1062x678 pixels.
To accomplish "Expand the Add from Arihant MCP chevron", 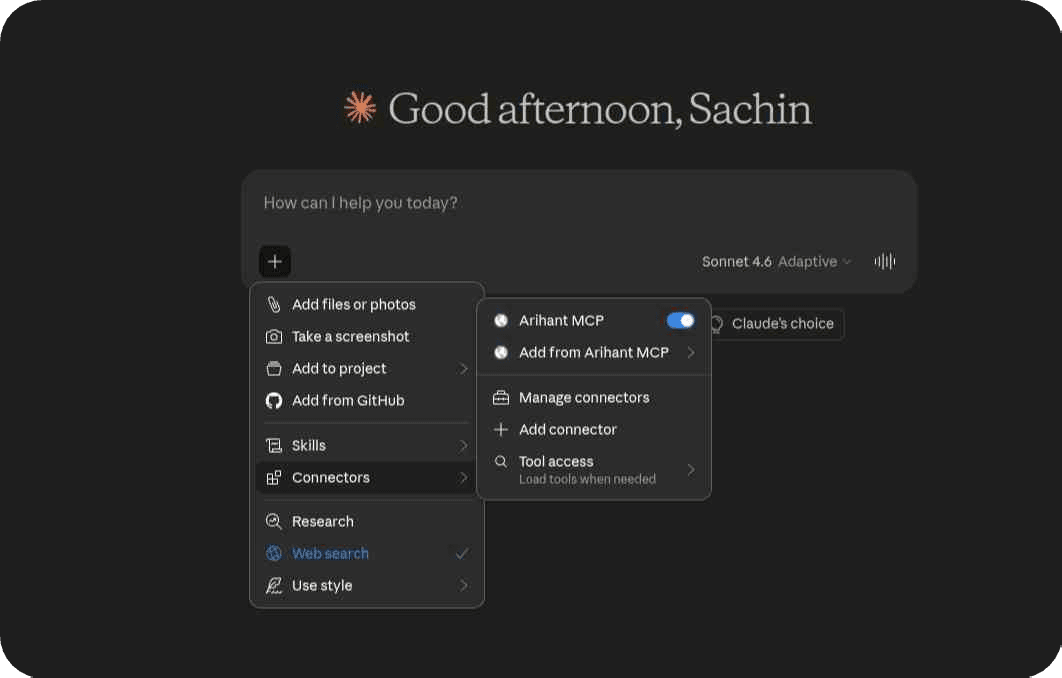I will [691, 352].
